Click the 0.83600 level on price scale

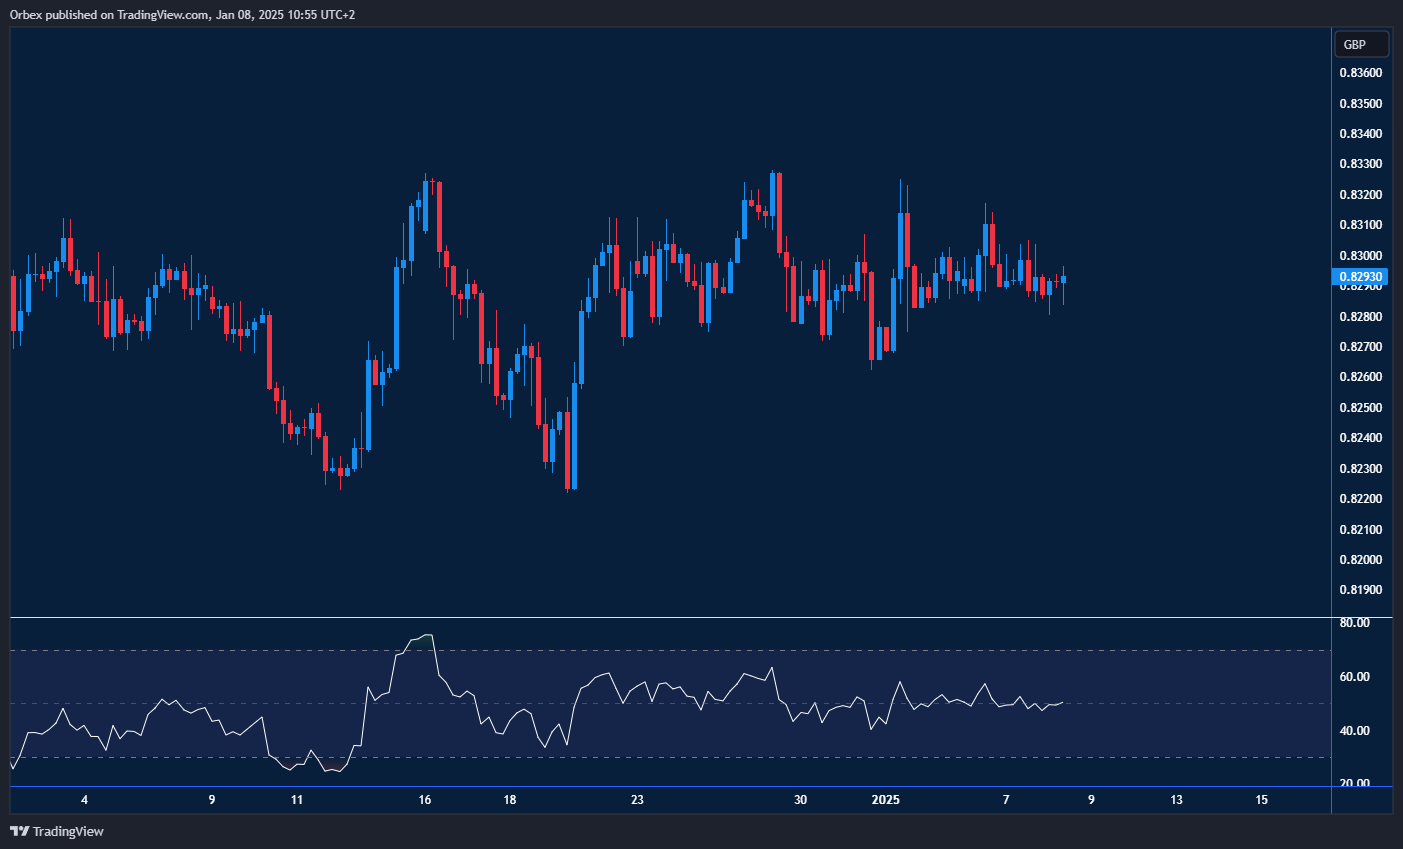pyautogui.click(x=1360, y=73)
